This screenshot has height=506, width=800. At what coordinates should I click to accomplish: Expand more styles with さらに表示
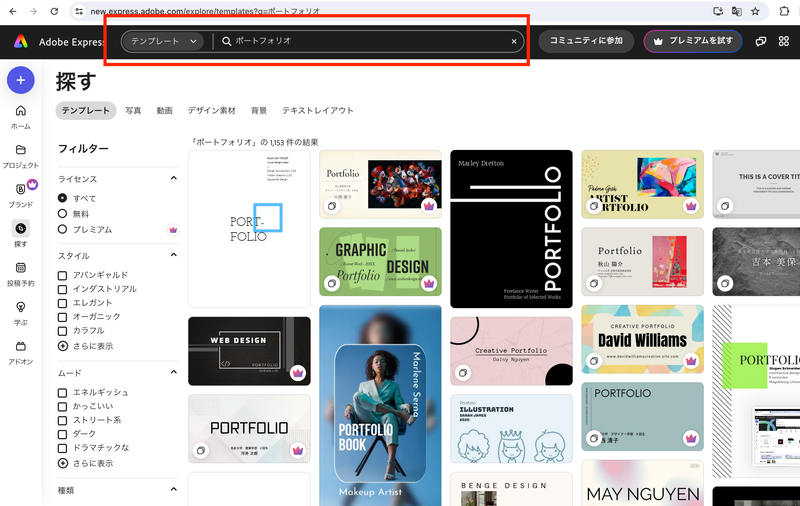85,346
